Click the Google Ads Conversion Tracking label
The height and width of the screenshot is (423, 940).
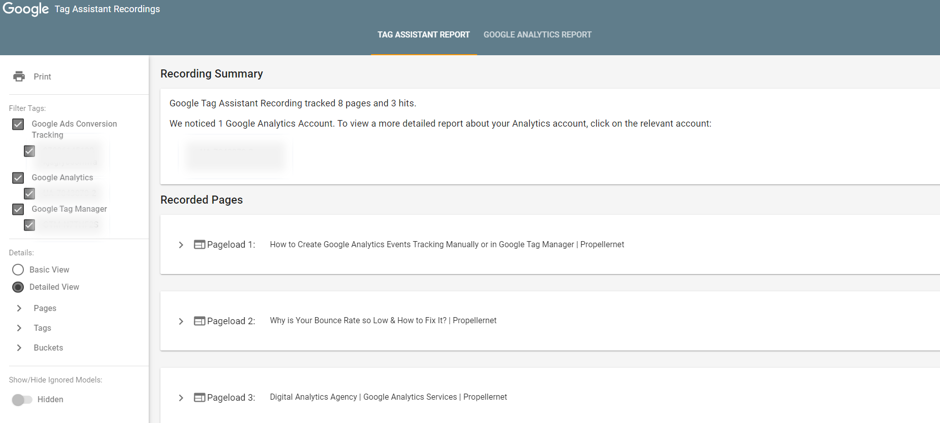click(74, 129)
